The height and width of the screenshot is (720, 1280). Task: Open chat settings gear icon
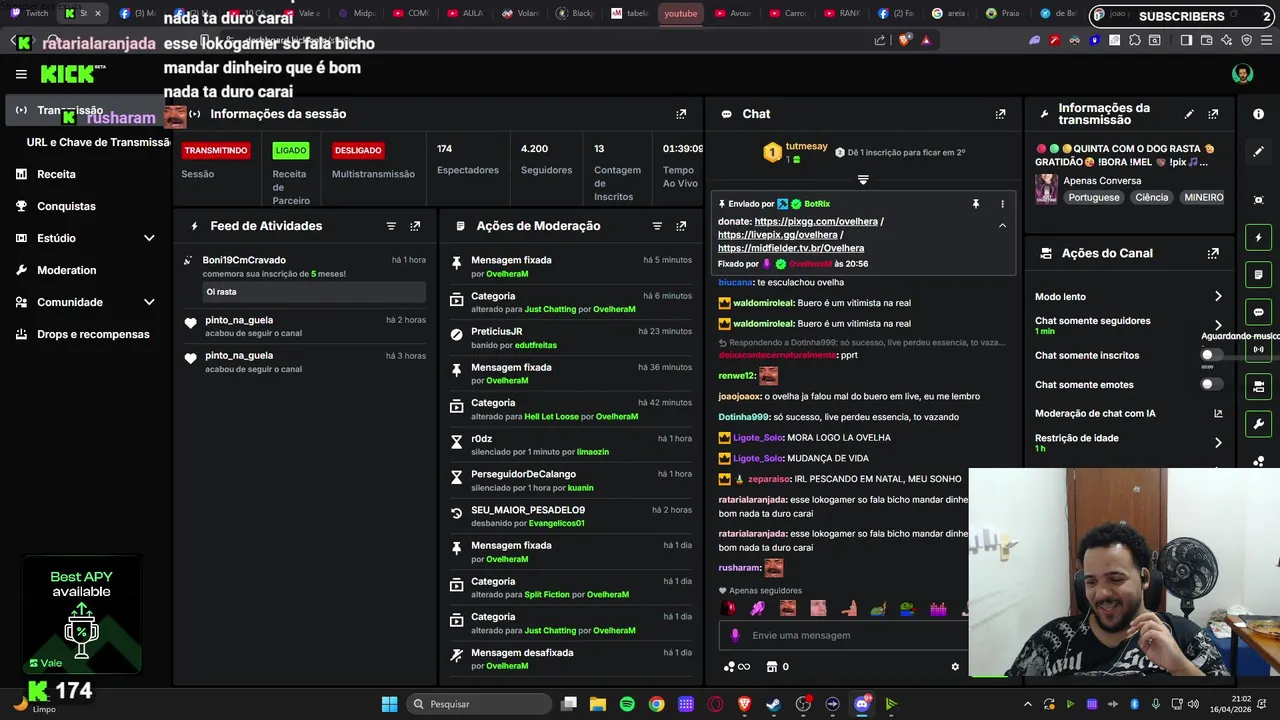click(955, 667)
